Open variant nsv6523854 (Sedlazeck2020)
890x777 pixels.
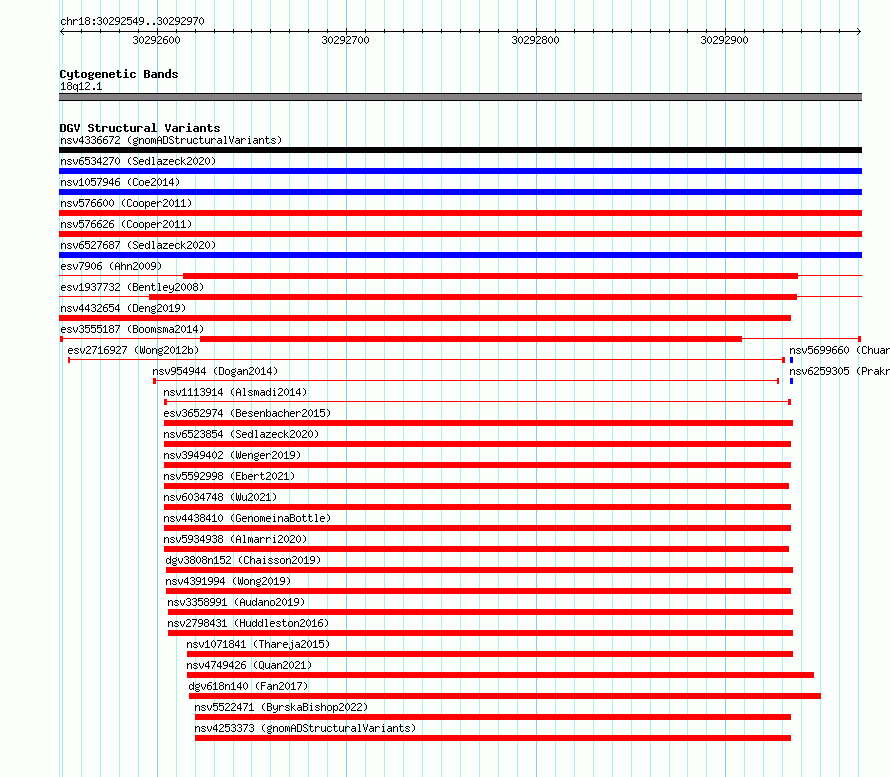(241, 434)
